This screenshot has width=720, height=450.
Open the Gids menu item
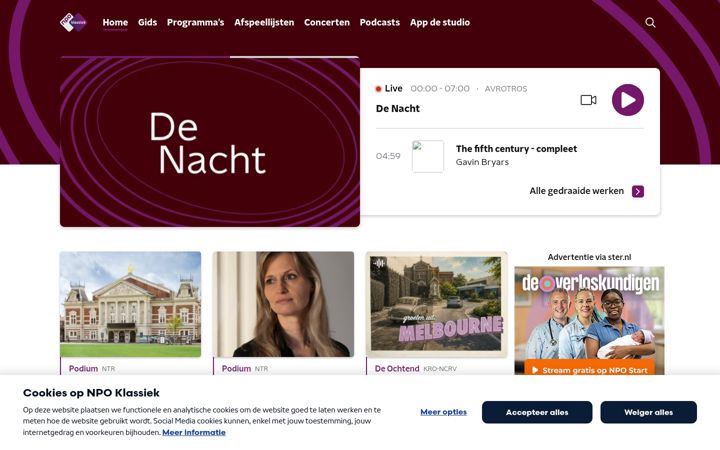pyautogui.click(x=147, y=22)
